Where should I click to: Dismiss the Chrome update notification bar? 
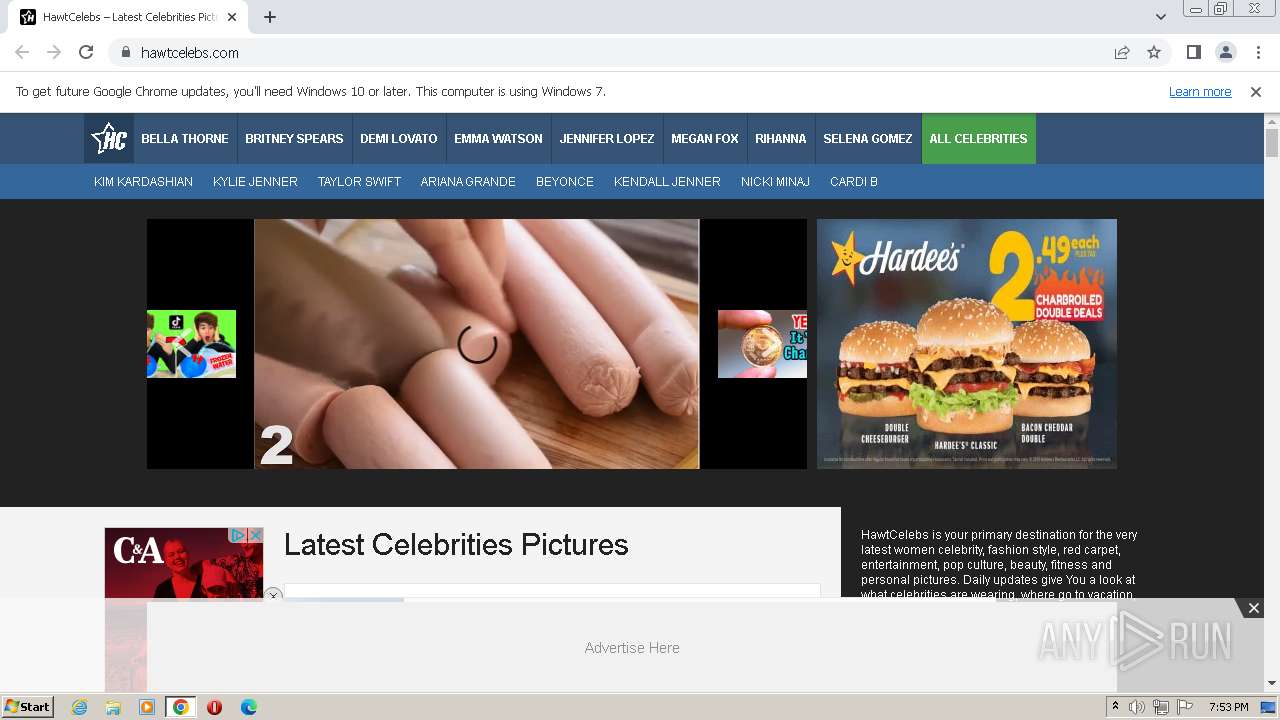(1256, 92)
